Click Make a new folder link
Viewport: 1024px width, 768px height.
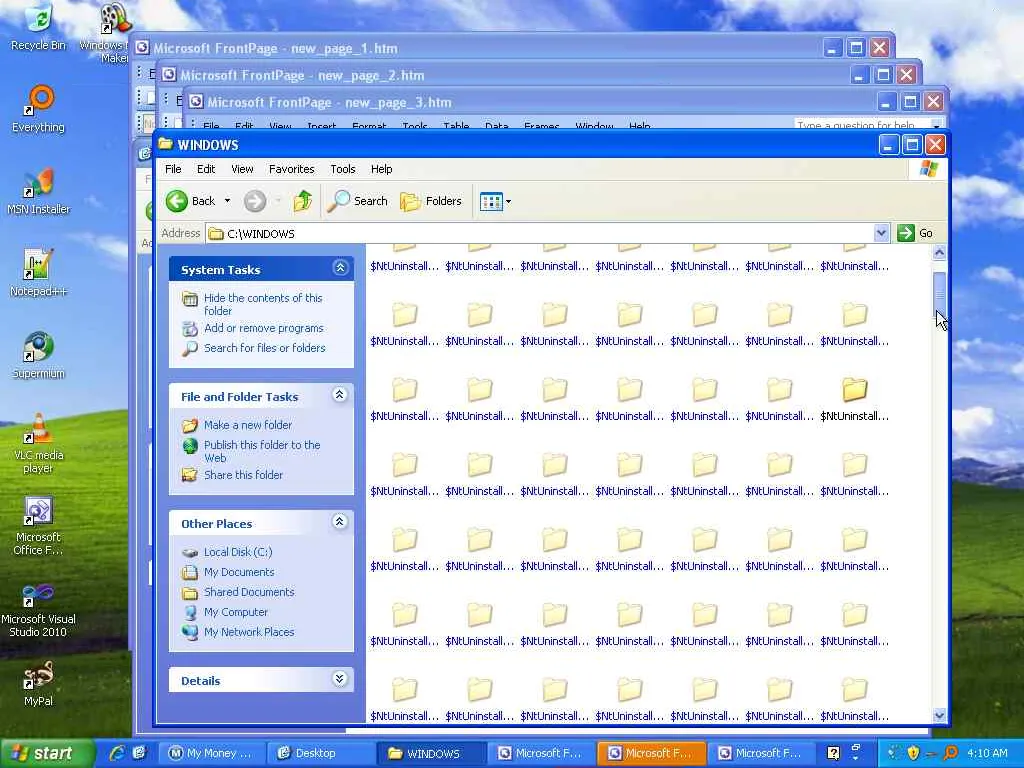coord(248,425)
